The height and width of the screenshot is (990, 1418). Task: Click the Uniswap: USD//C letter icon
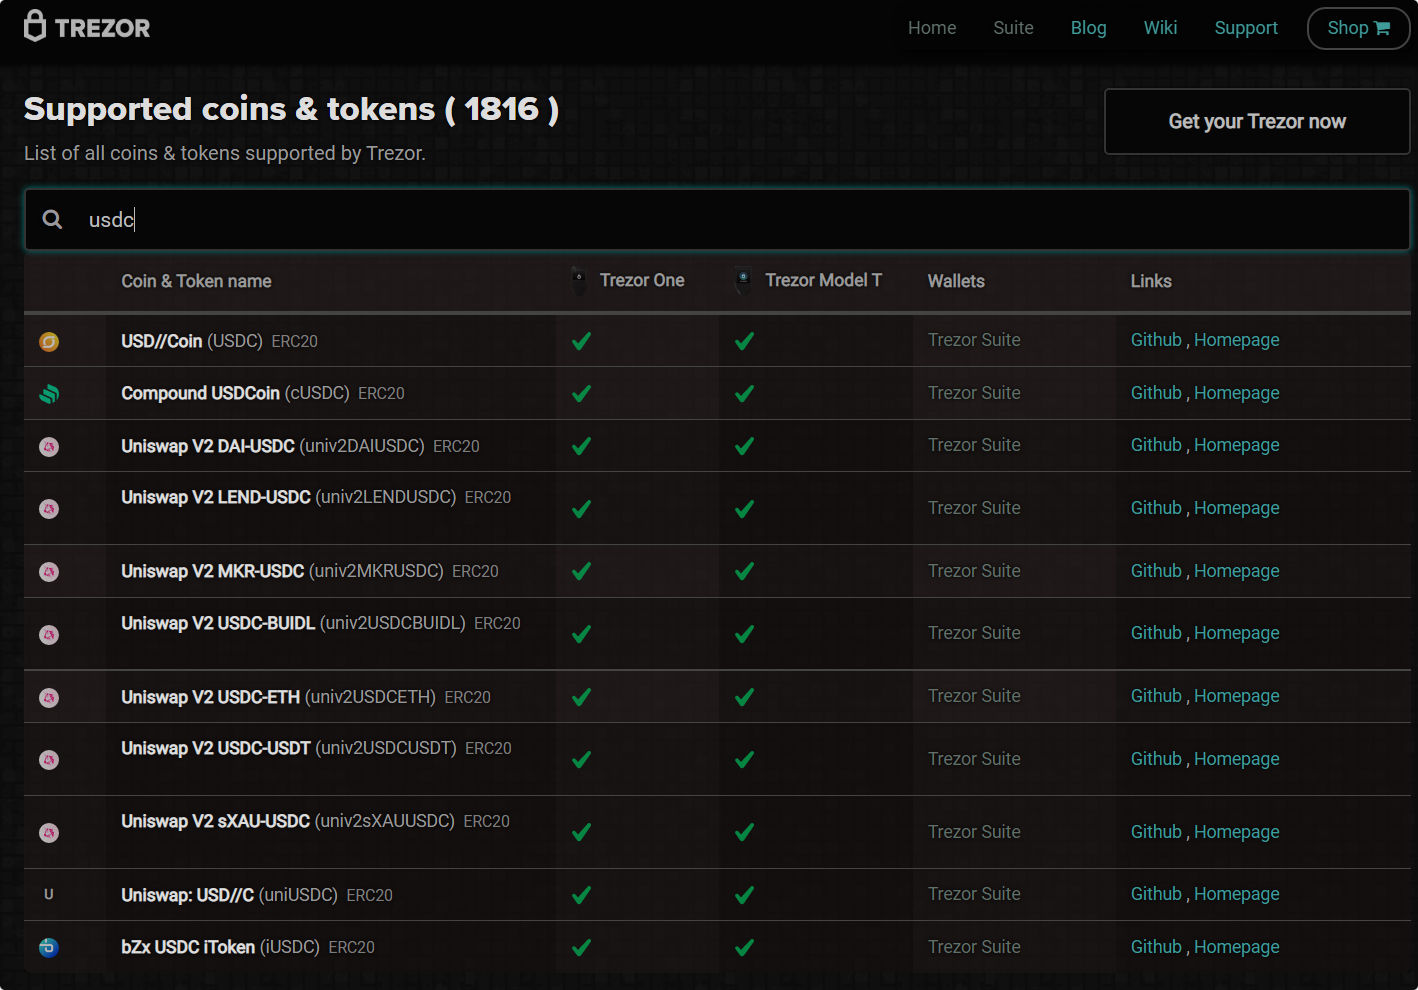tap(49, 895)
